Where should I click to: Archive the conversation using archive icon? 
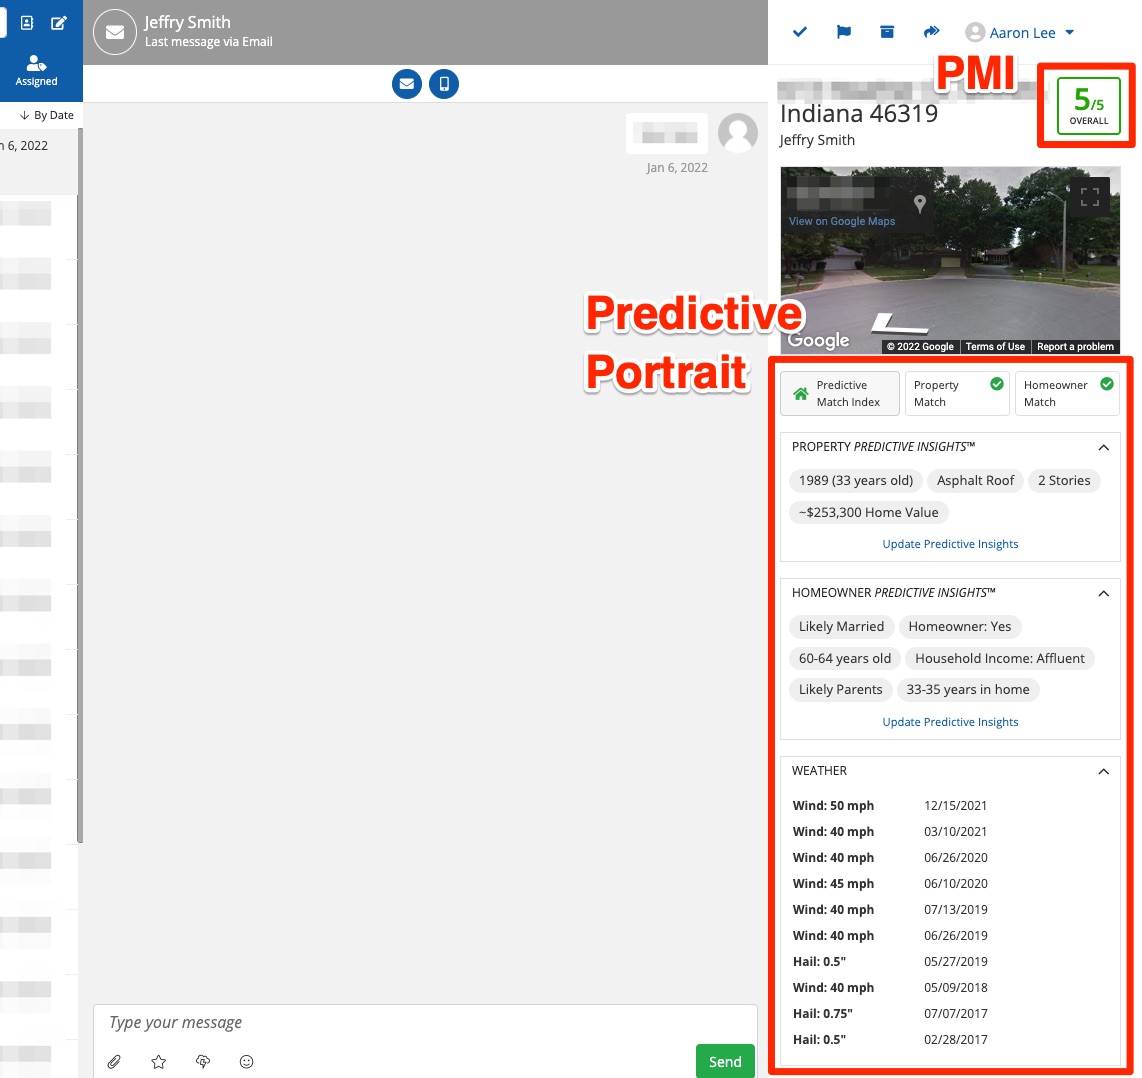pyautogui.click(x=887, y=33)
